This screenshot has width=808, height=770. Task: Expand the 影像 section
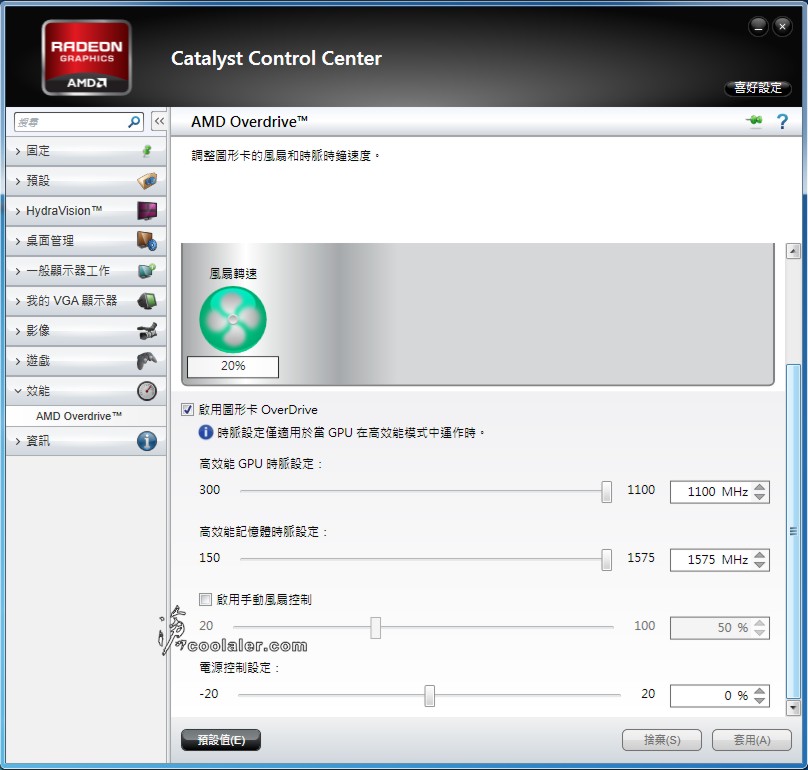point(86,331)
